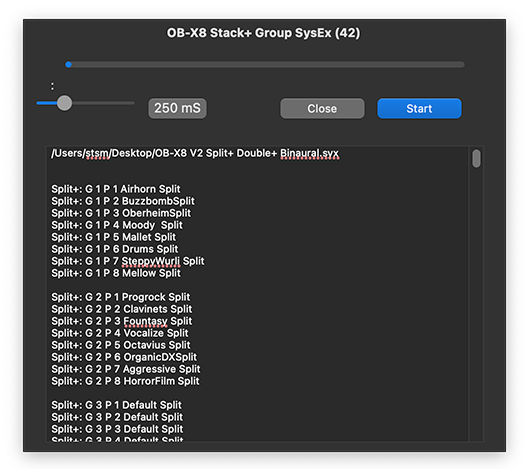The image size is (528, 469).
Task: Adjust the delay slider knob
Action: click(64, 103)
